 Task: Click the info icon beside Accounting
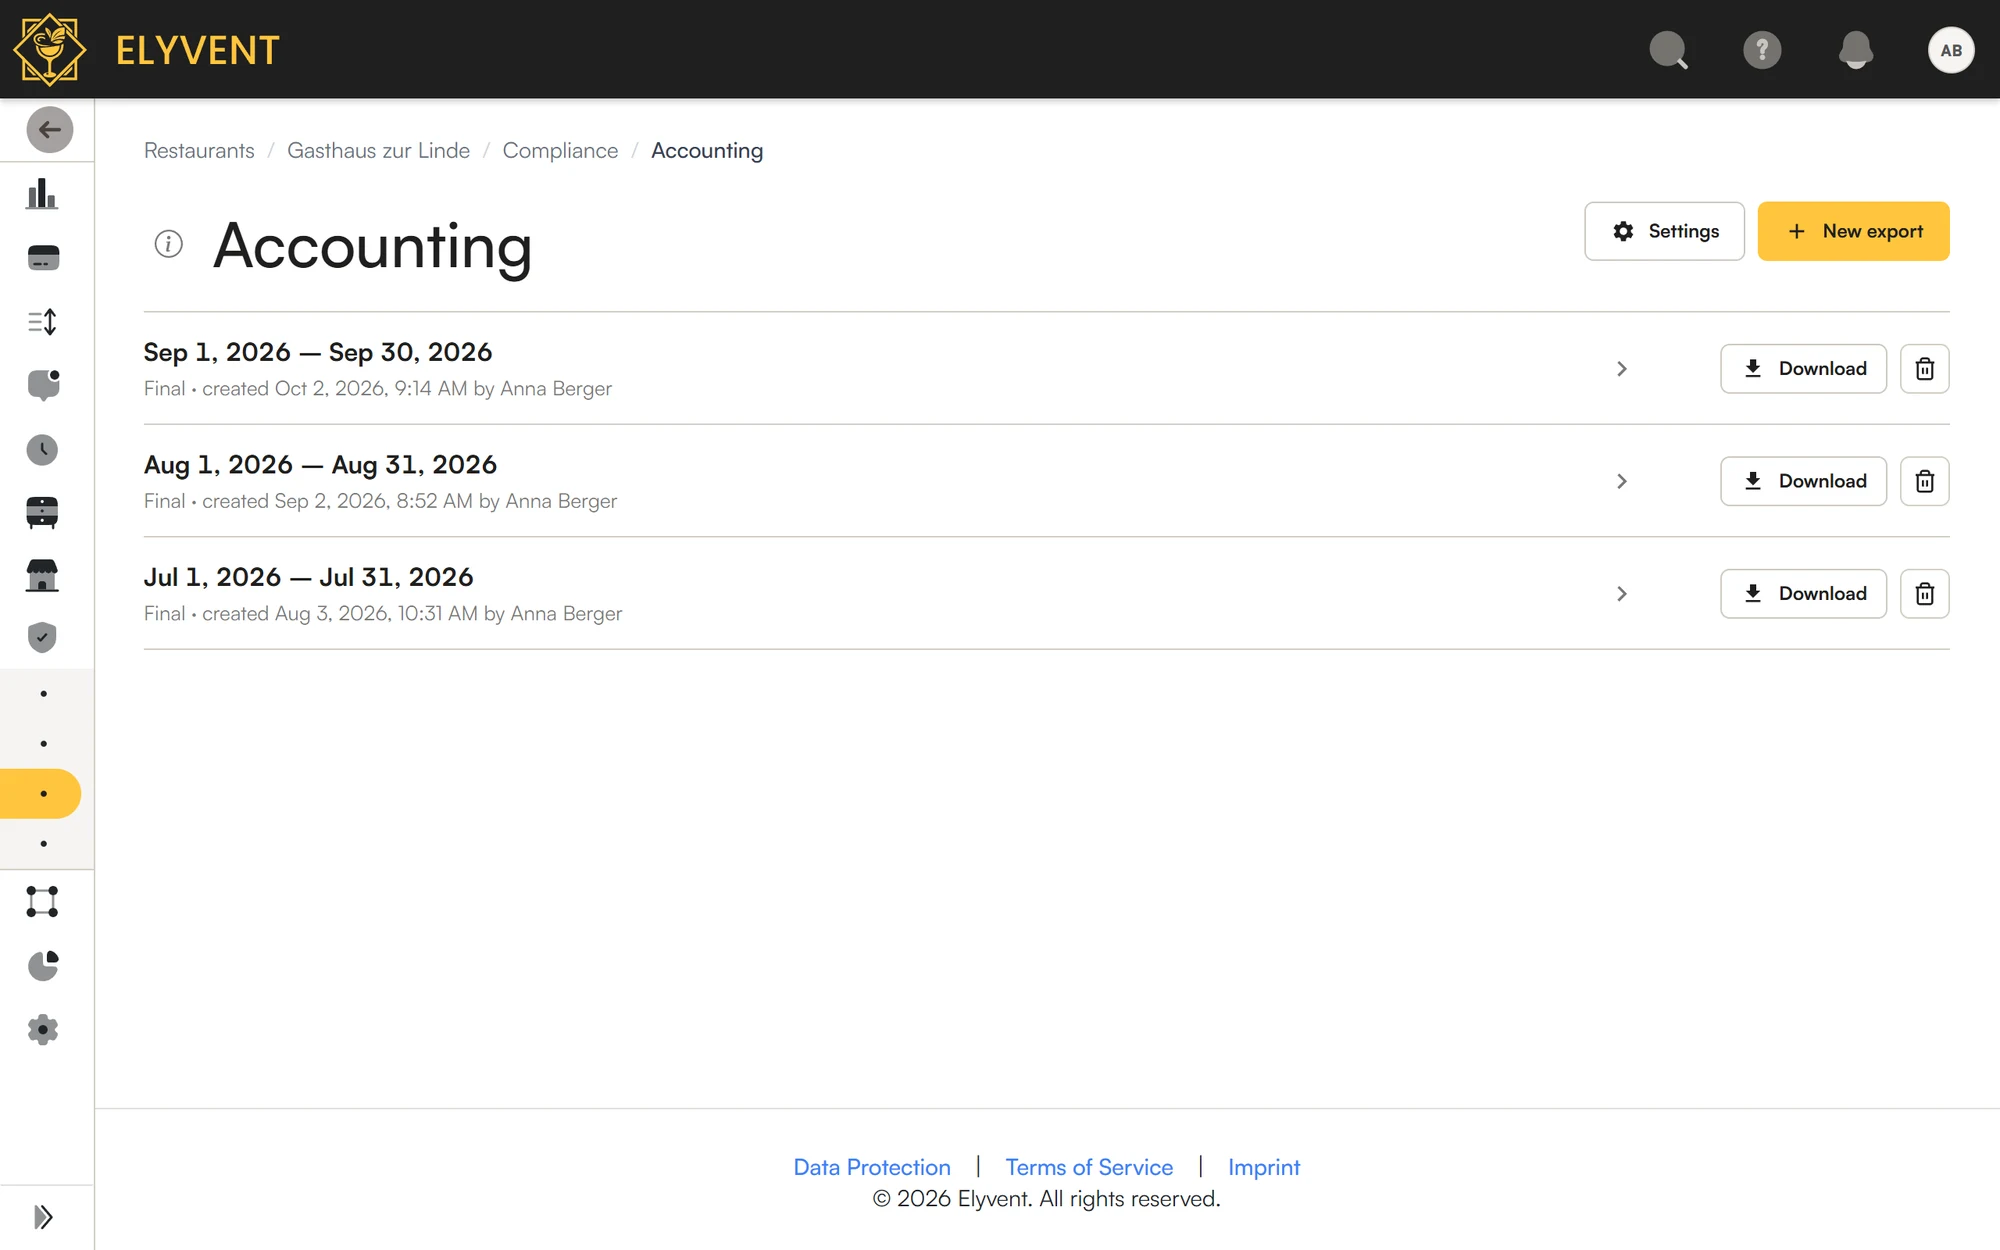tap(168, 244)
